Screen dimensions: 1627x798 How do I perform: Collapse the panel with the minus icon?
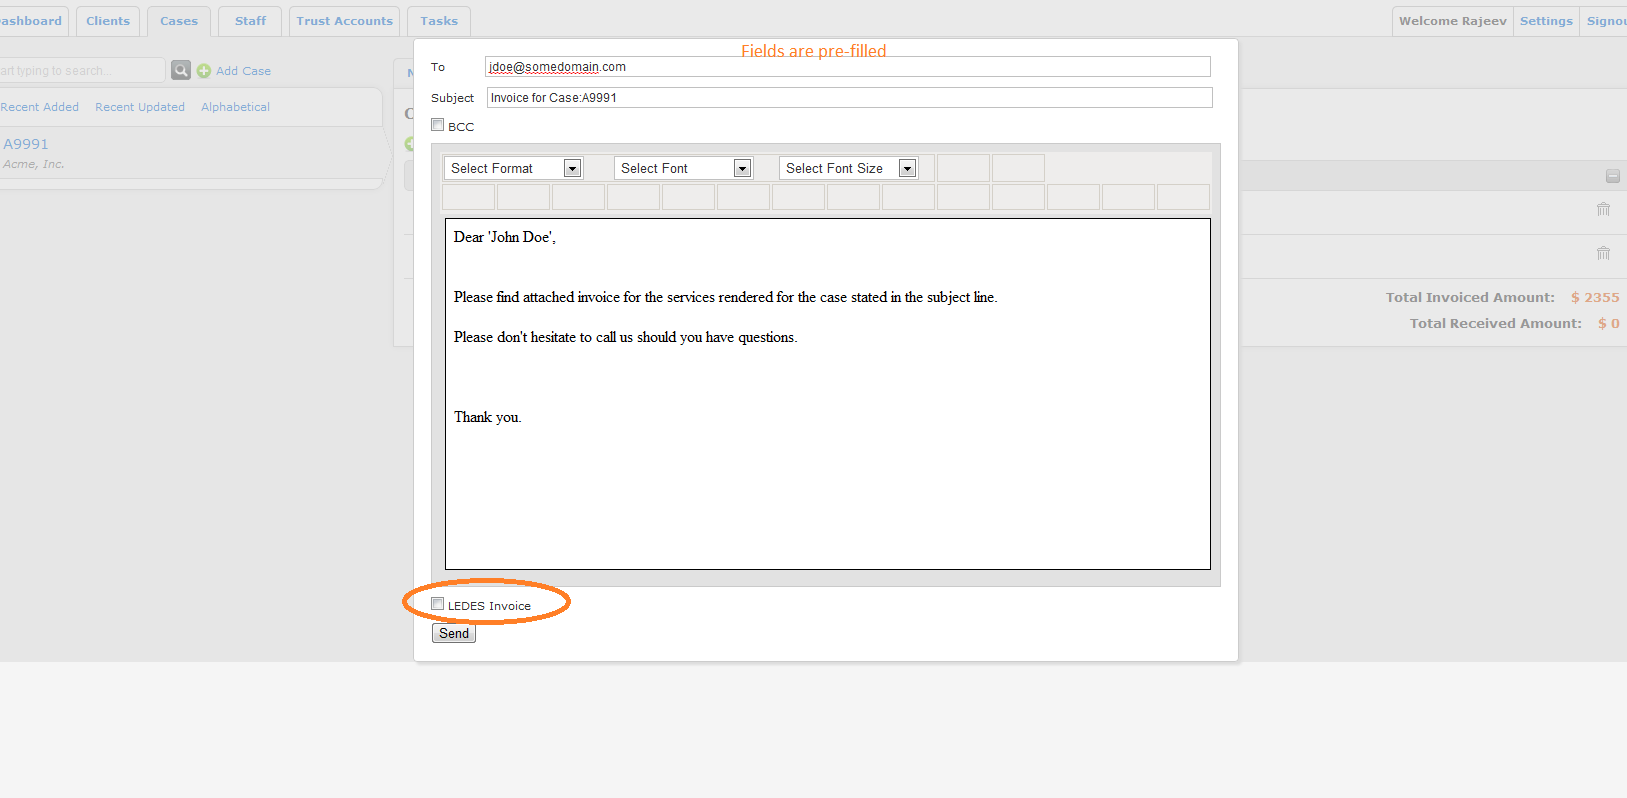1612,176
